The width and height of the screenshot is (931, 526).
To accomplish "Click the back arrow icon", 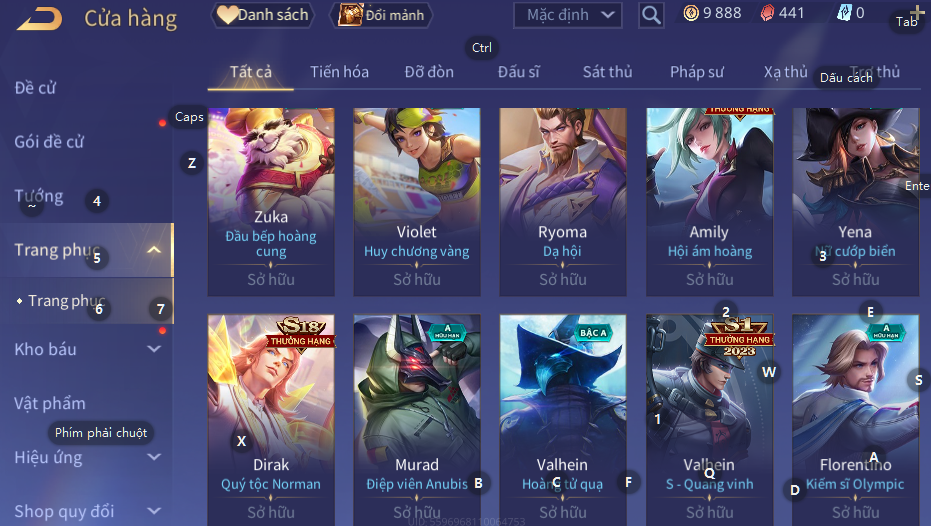I will tap(39, 18).
